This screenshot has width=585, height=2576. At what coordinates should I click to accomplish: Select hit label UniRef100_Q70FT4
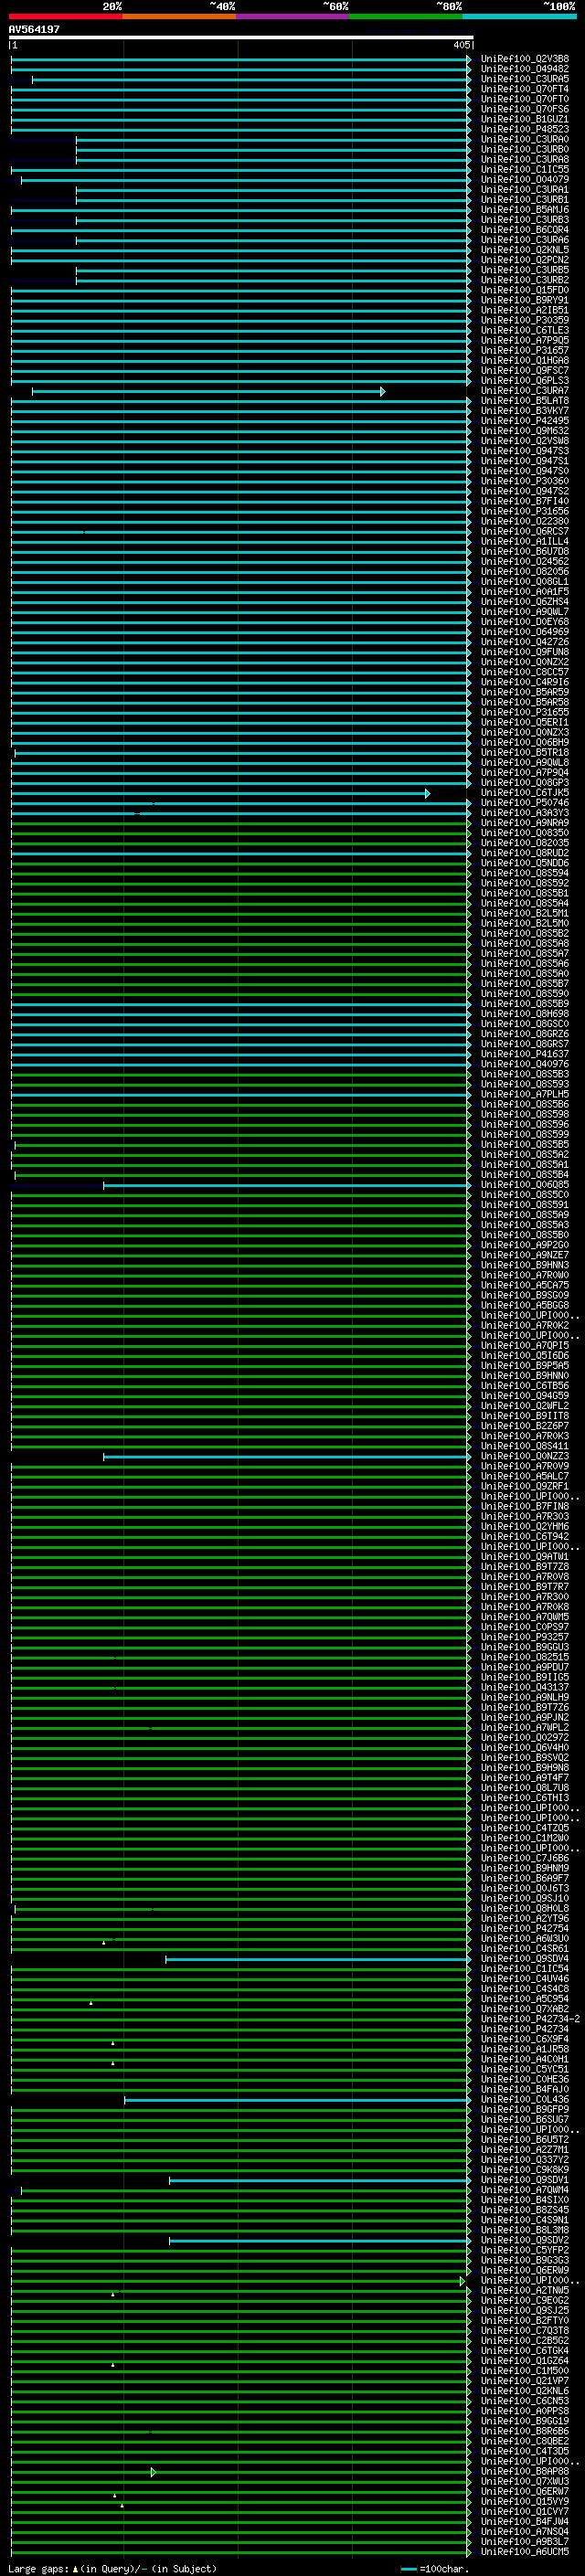pyautogui.click(x=525, y=89)
